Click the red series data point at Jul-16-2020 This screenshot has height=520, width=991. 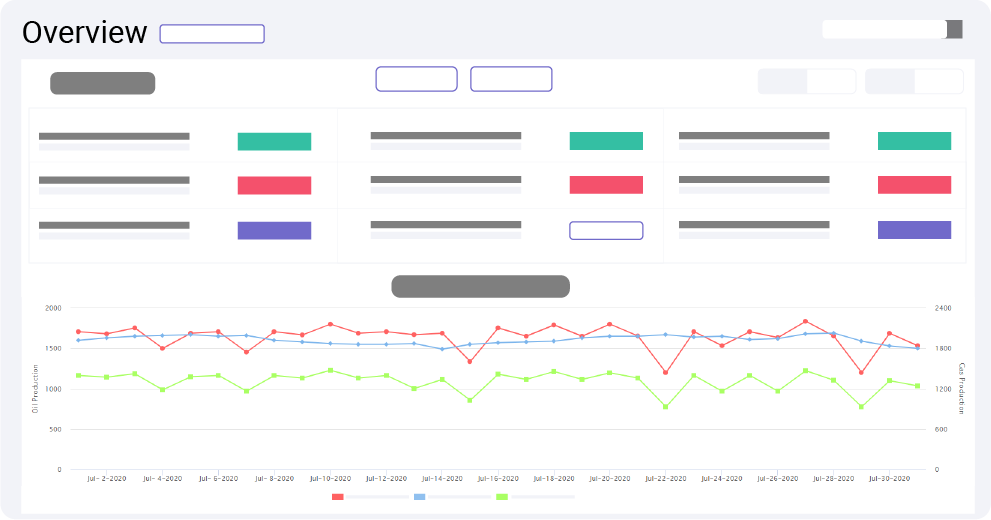pos(498,328)
